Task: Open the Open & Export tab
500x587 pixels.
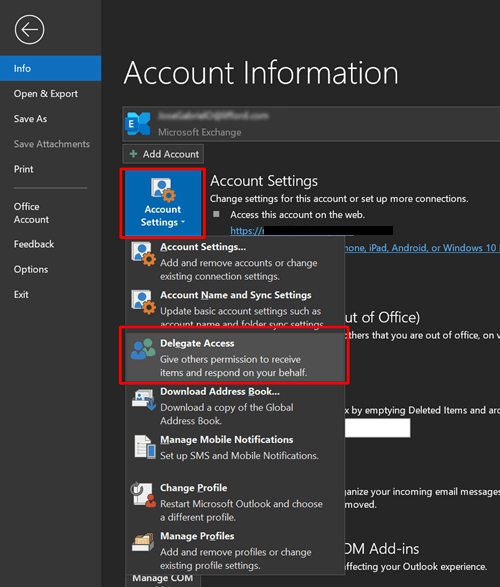Action: pos(51,94)
